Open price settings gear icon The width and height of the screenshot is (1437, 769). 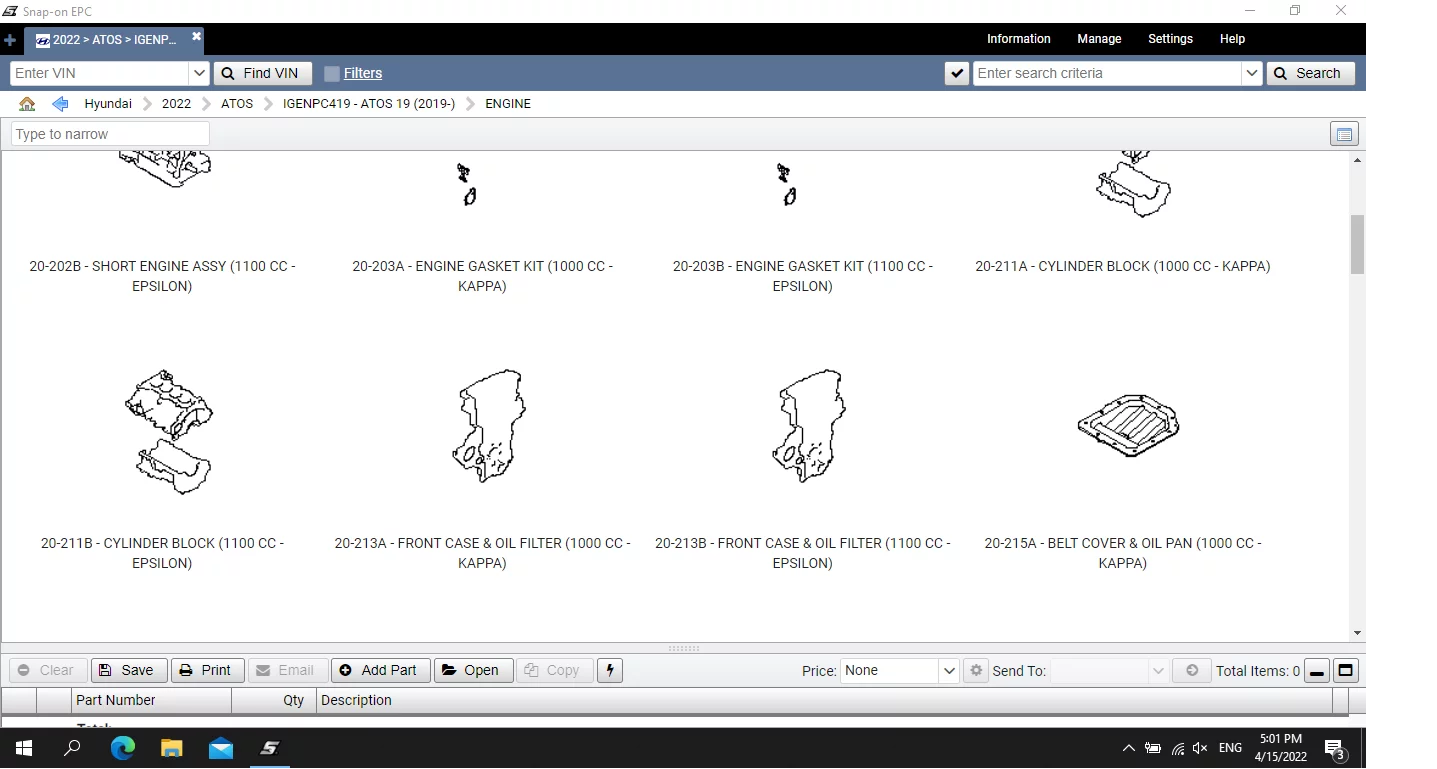(x=976, y=670)
